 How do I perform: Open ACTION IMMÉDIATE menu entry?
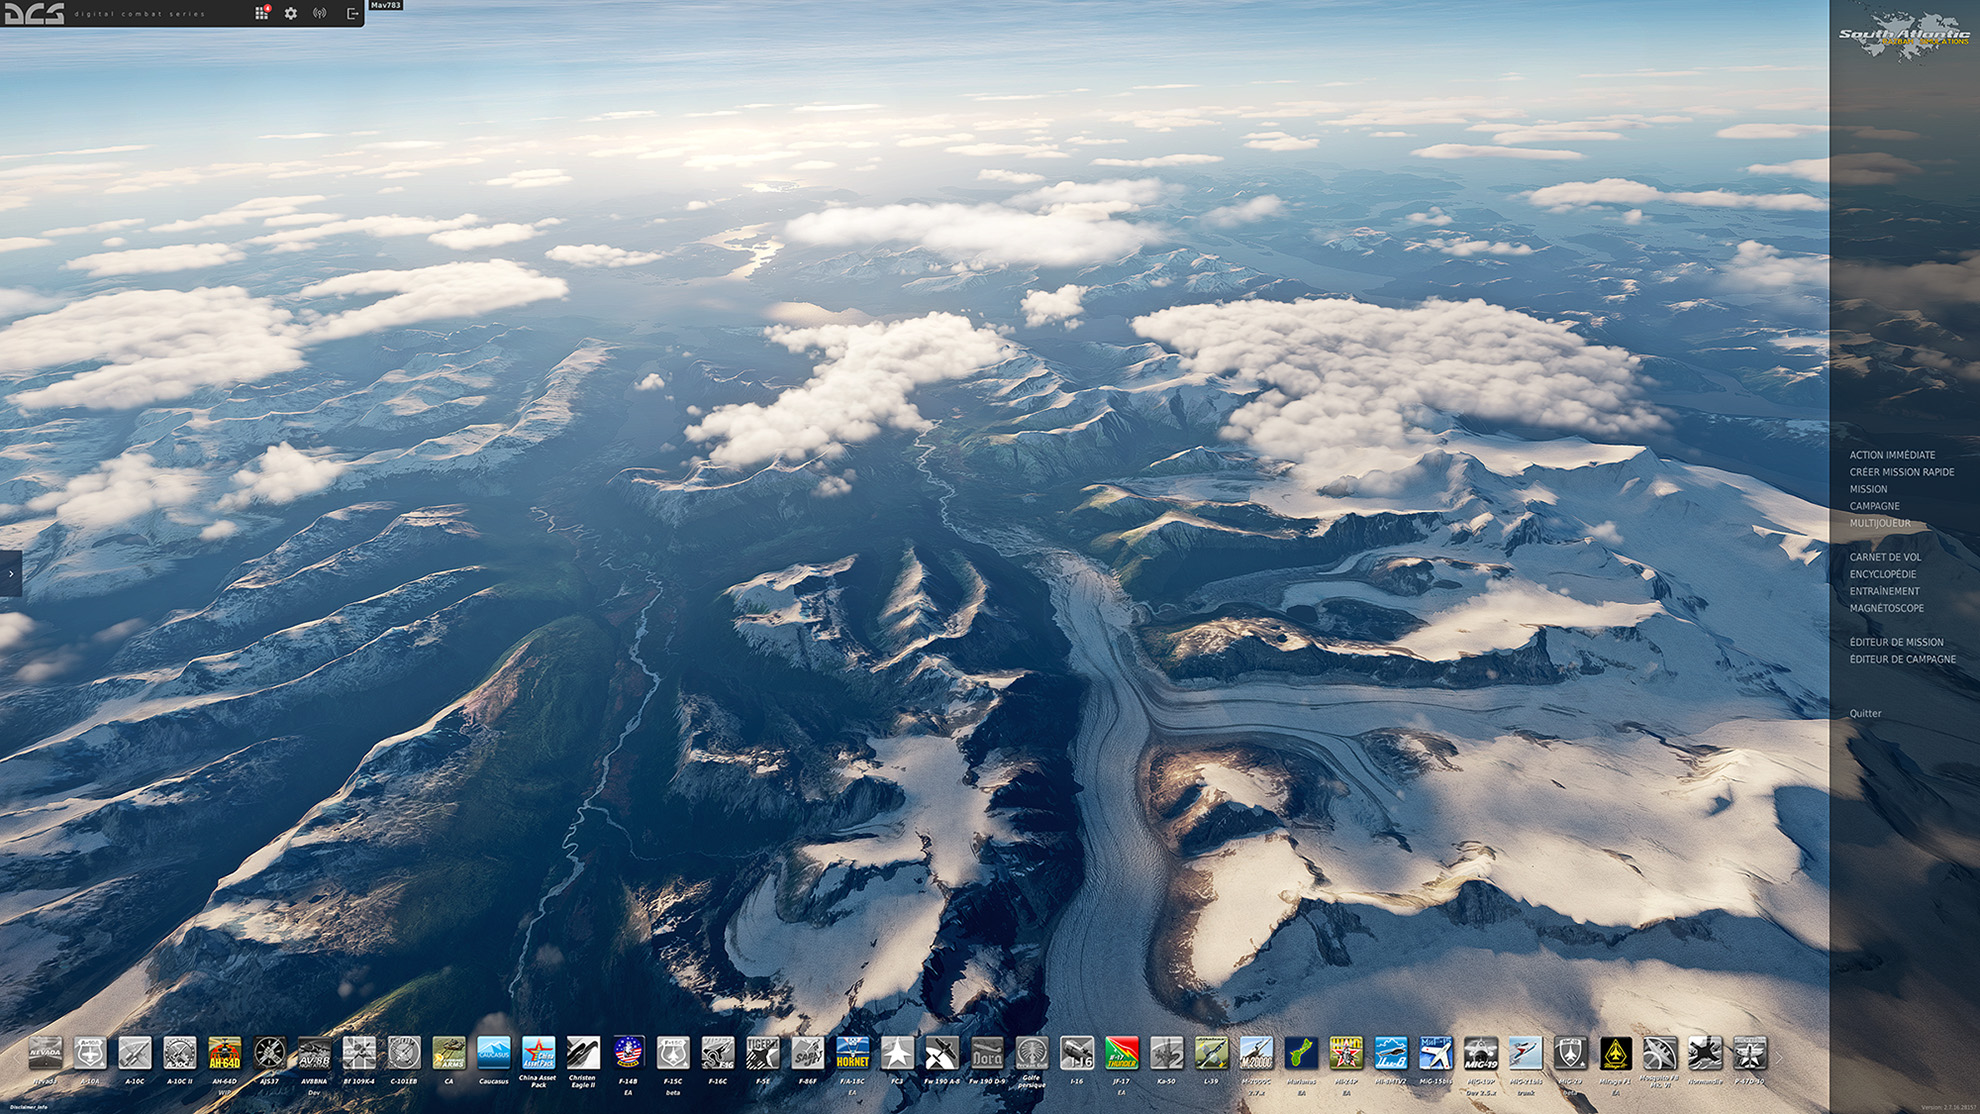pos(1892,455)
